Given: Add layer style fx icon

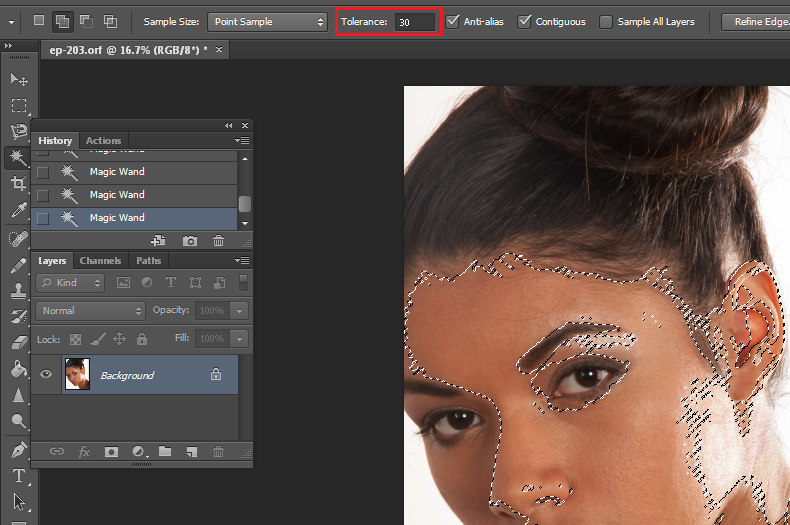Looking at the screenshot, I should pos(85,452).
